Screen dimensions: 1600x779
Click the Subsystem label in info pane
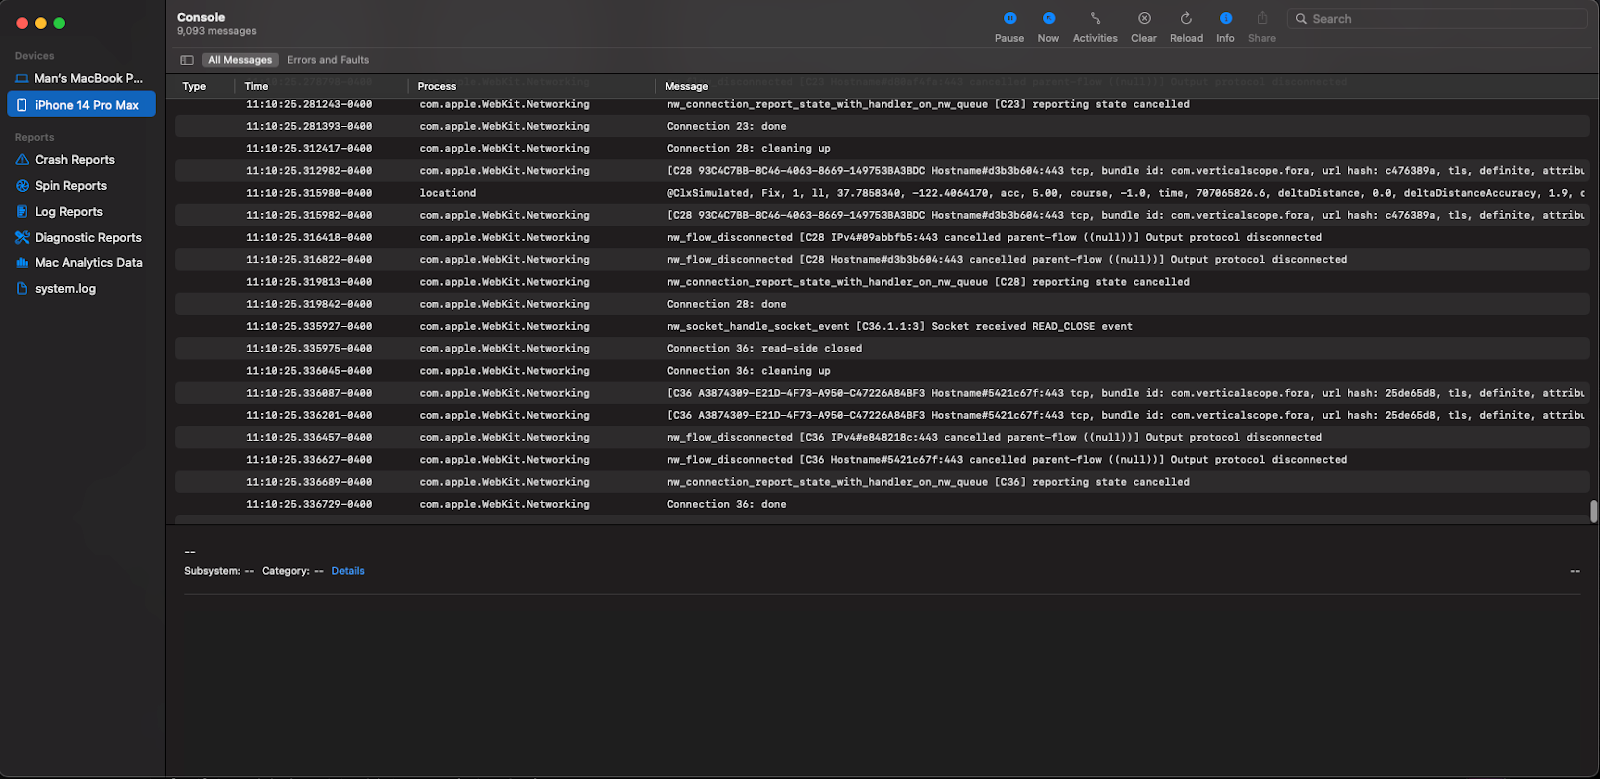tap(212, 571)
